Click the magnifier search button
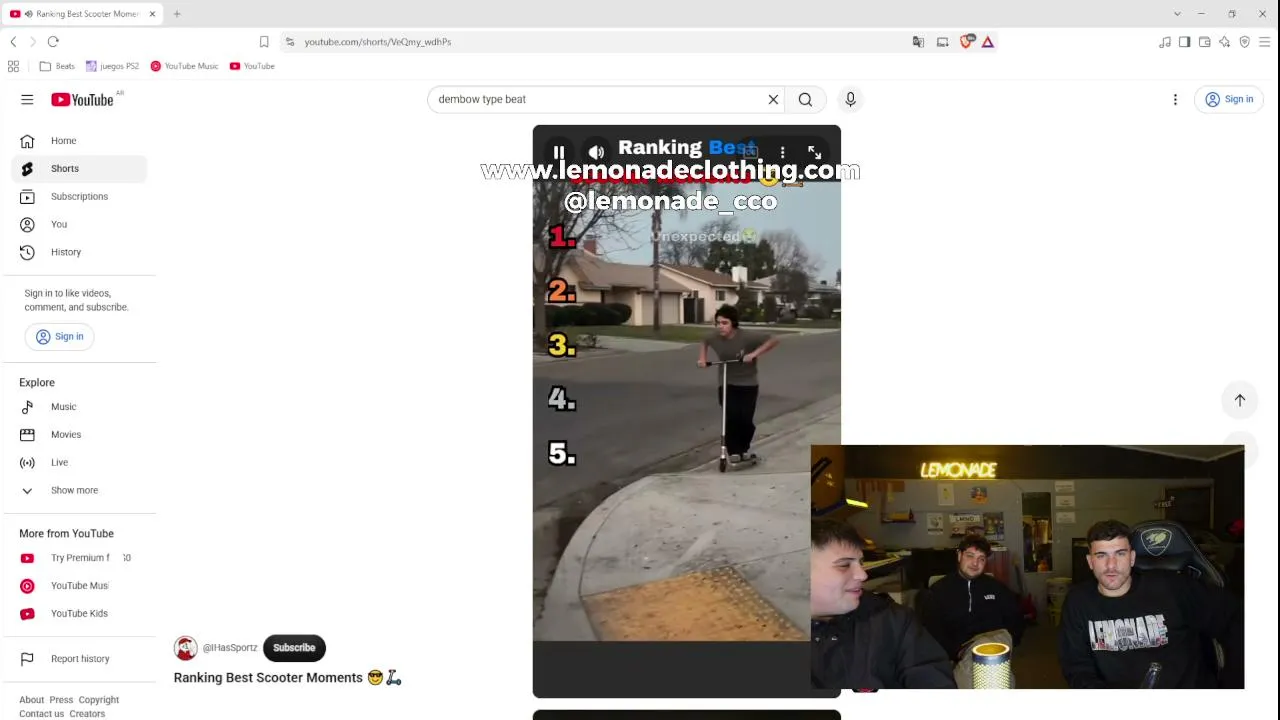 point(805,99)
